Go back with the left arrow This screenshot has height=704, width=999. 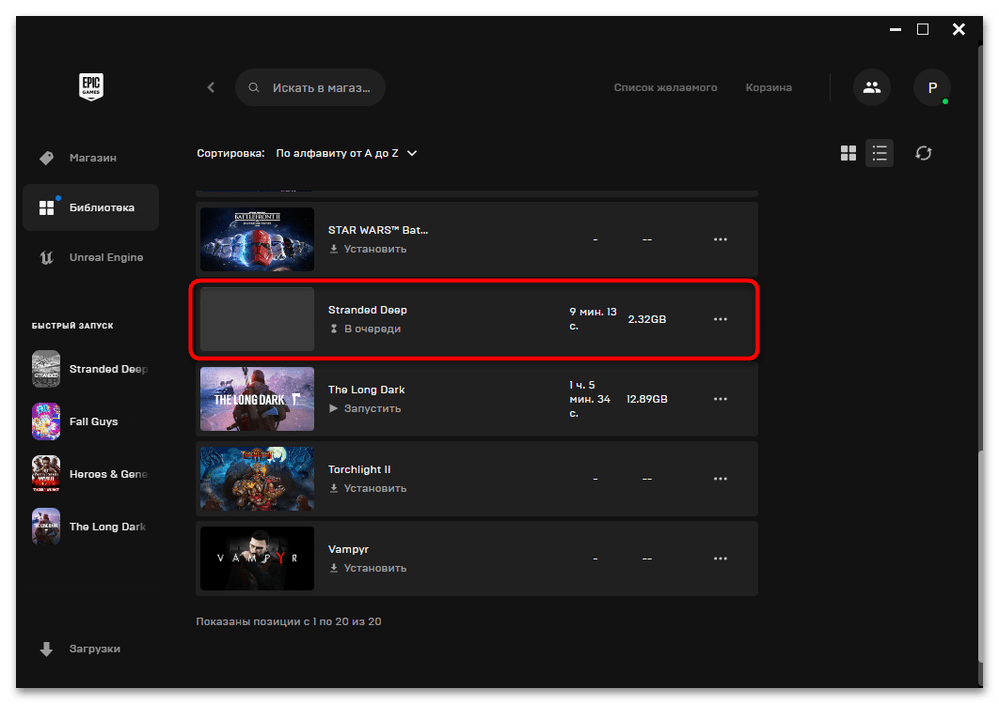(x=211, y=87)
